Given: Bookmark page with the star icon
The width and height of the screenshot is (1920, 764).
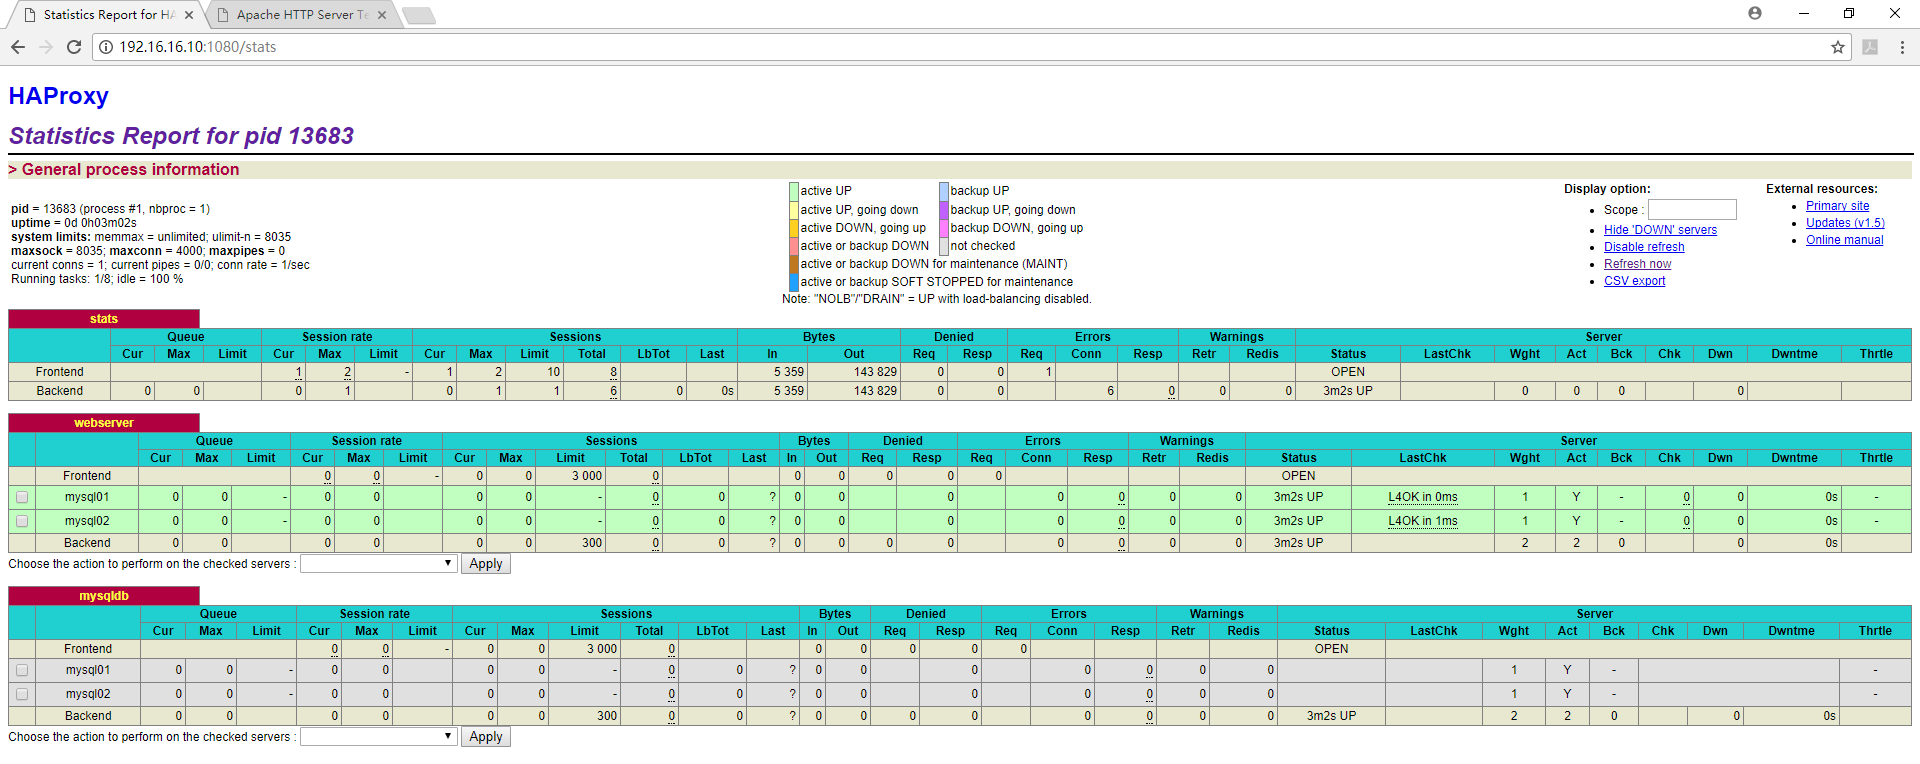Looking at the screenshot, I should click(x=1837, y=47).
